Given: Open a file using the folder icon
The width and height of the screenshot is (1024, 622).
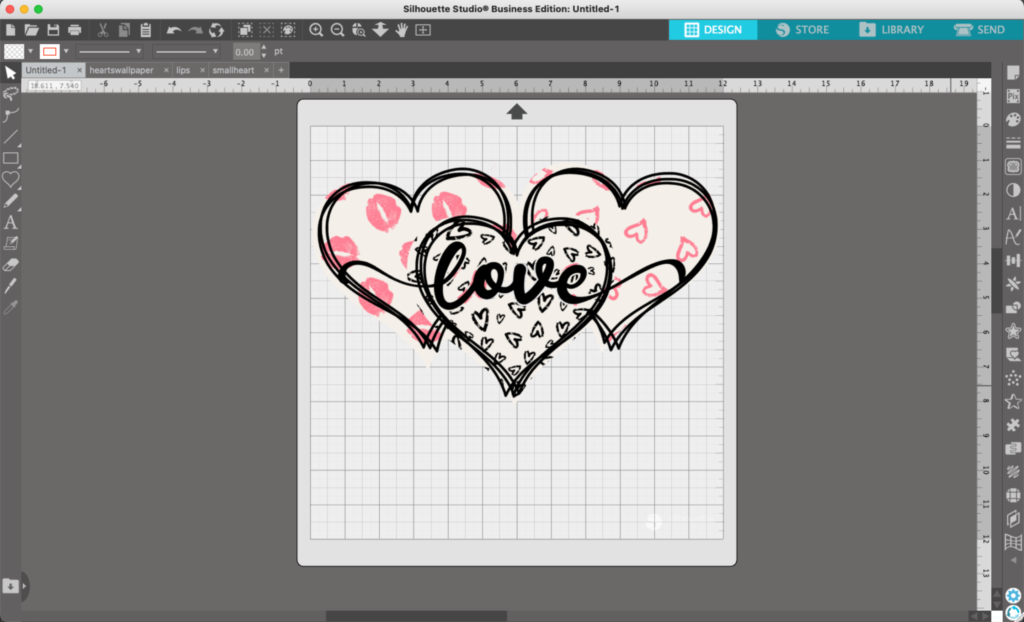Looking at the screenshot, I should 31,30.
